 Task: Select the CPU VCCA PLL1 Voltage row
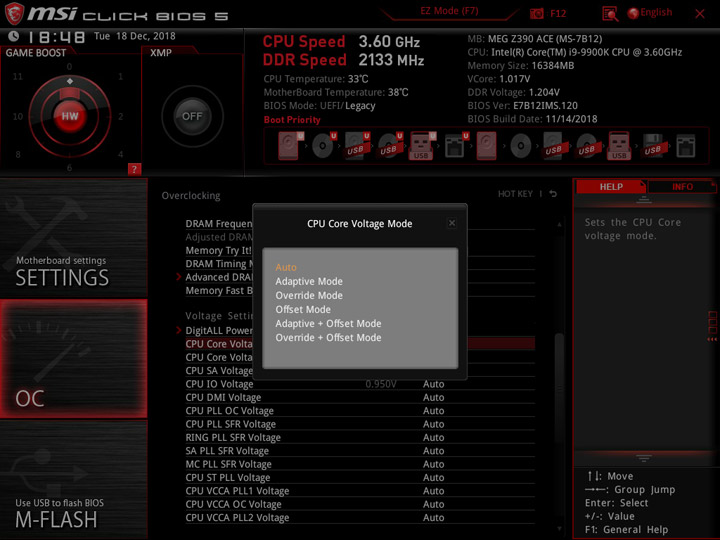(360, 491)
